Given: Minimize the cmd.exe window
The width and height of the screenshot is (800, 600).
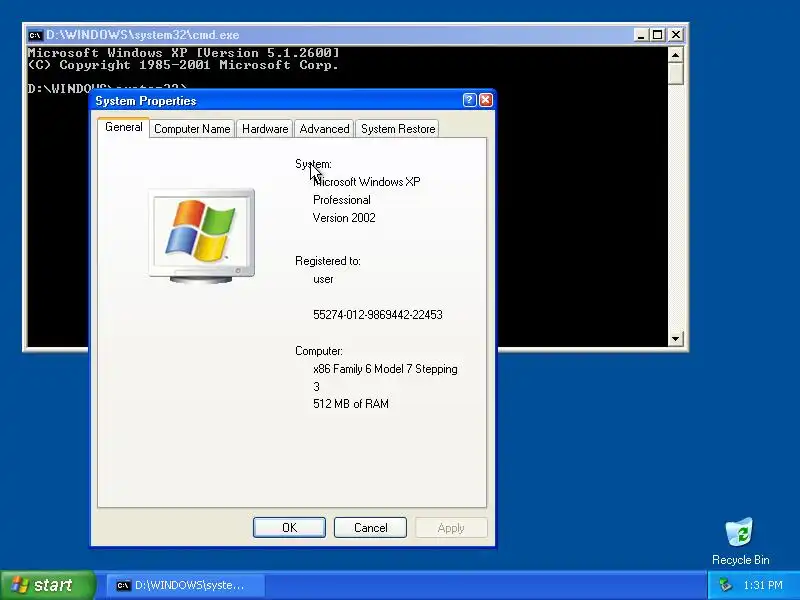Looking at the screenshot, I should (x=641, y=35).
